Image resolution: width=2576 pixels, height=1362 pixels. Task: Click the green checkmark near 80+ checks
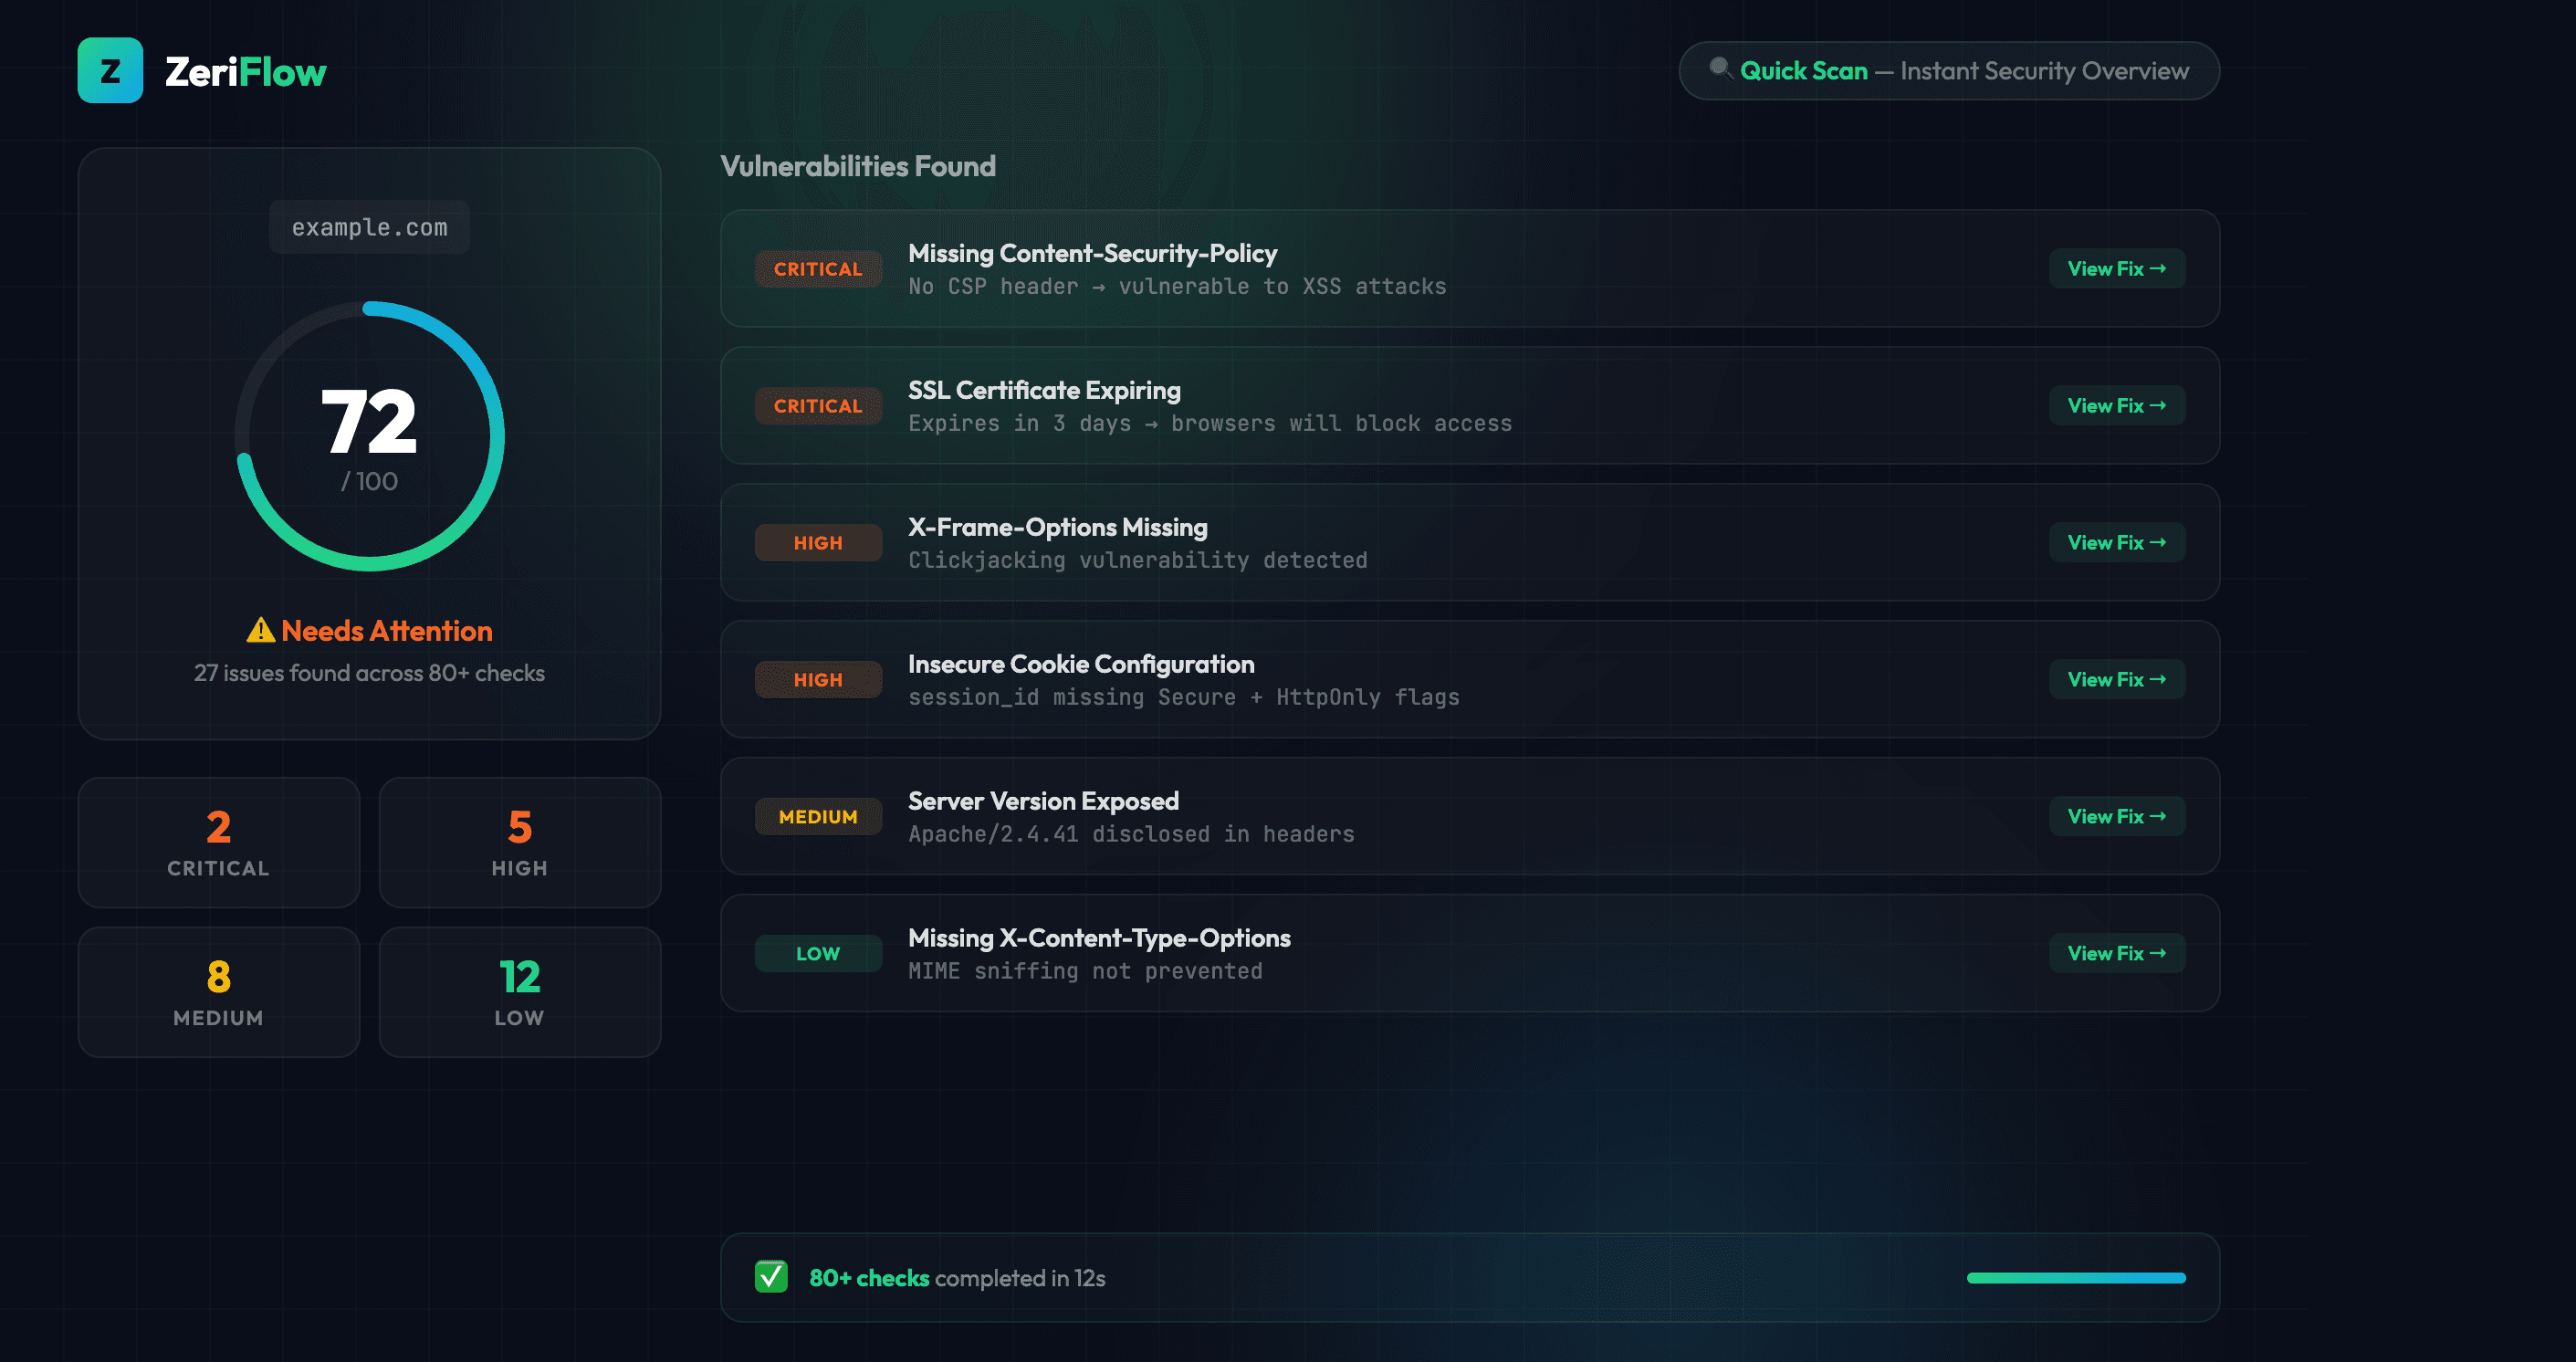(770, 1277)
